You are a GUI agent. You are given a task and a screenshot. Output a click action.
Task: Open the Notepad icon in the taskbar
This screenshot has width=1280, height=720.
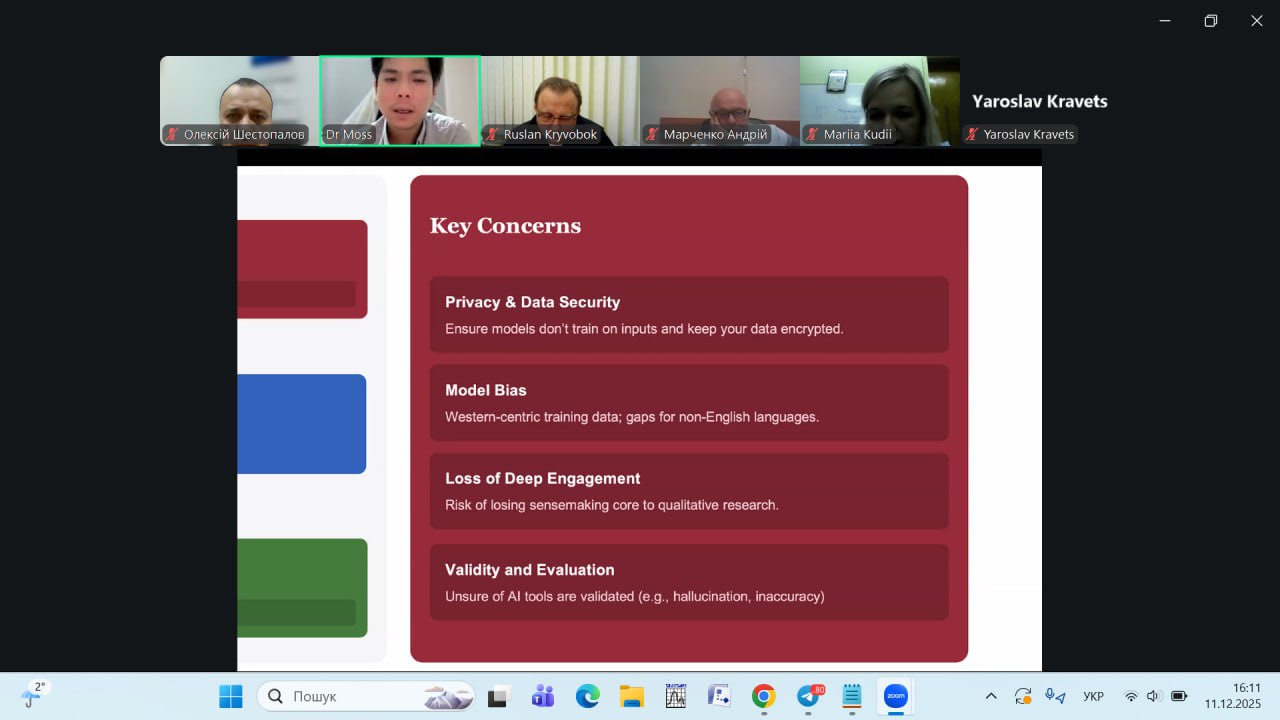coord(852,696)
